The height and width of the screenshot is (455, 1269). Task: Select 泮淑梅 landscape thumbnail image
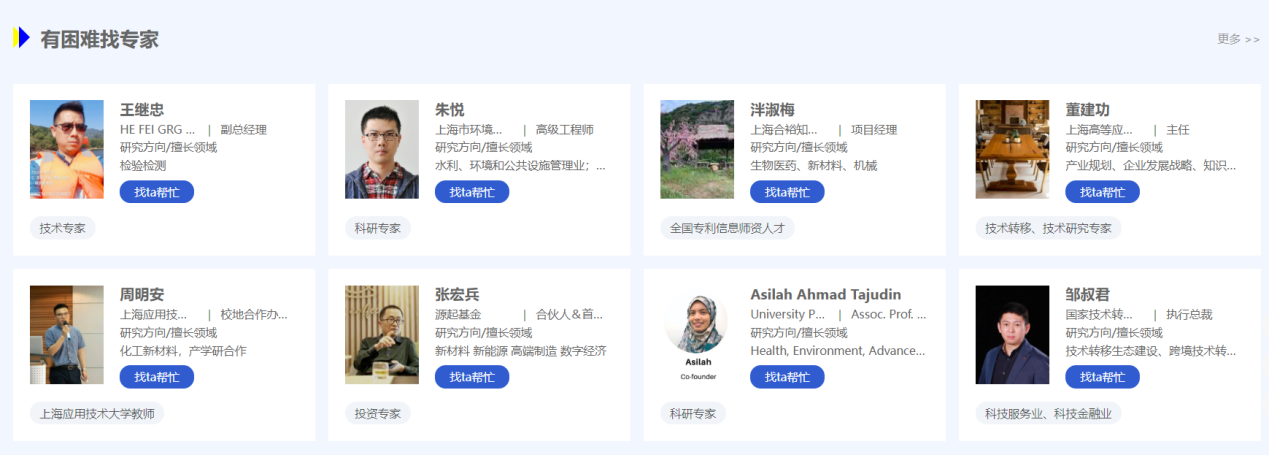pos(697,149)
